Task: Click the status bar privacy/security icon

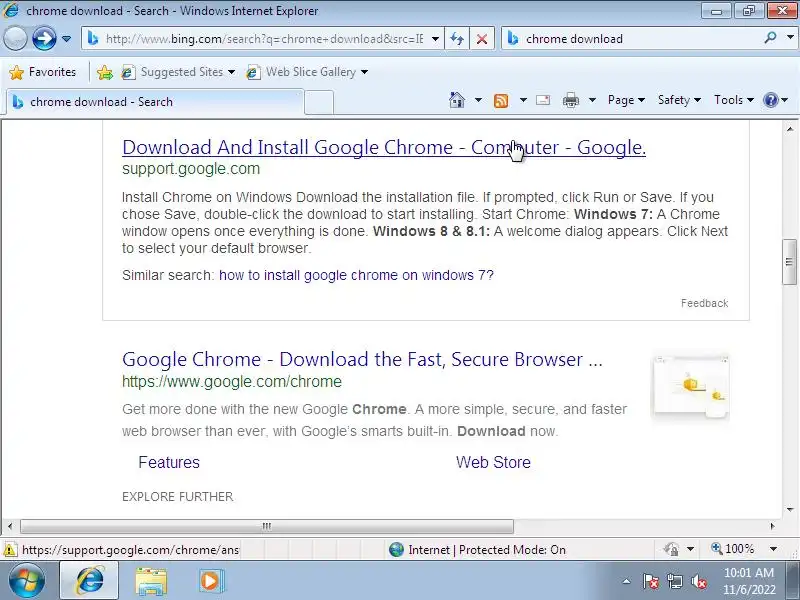Action: click(671, 549)
